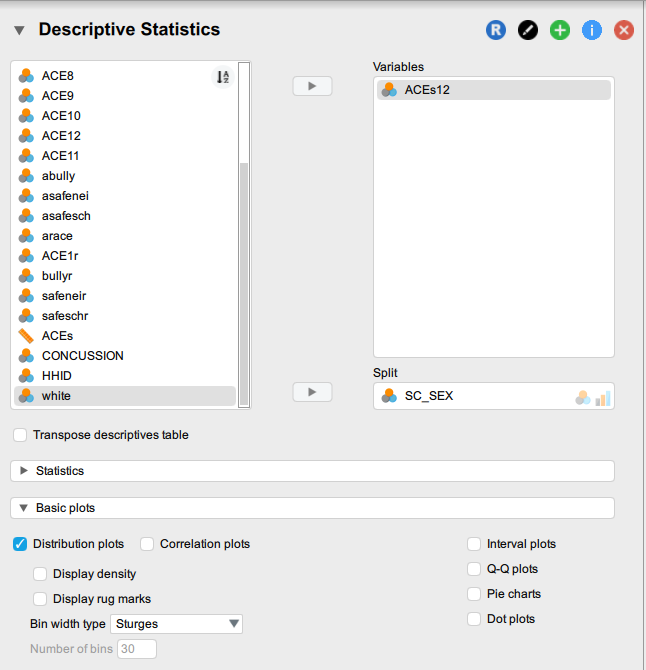Click the ruler scale icon beside ACEs
This screenshot has width=646, height=670.
[26, 336]
